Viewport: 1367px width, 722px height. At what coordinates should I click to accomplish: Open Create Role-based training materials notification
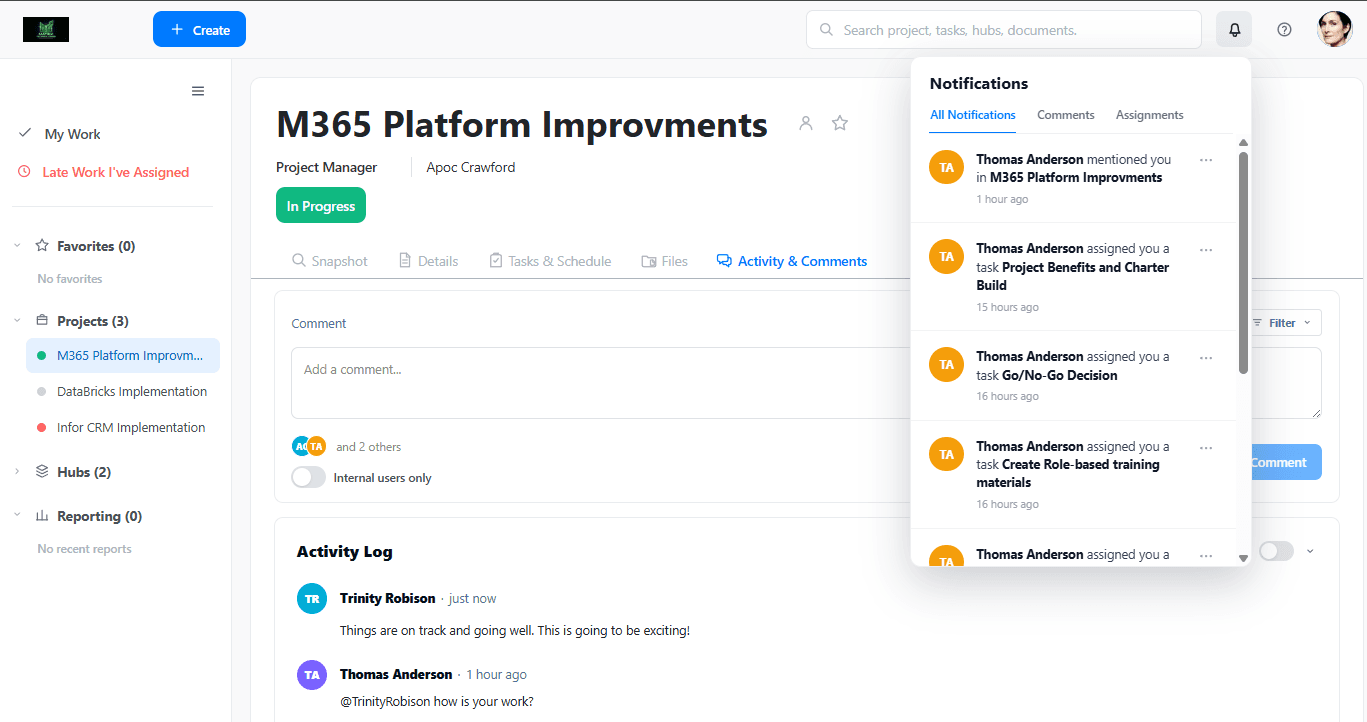click(1074, 474)
